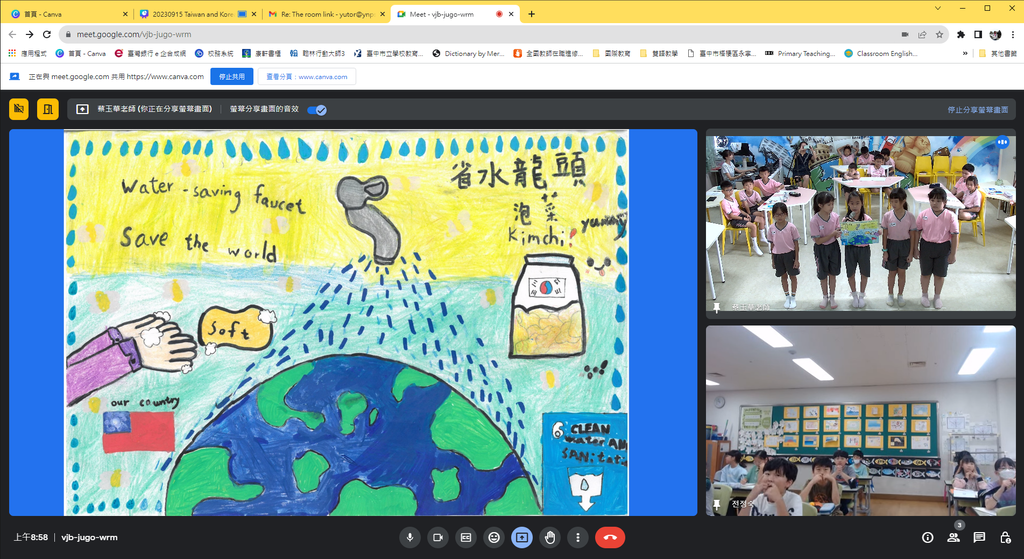Open Classroom English... bookmark
Screen dimensions: 1024x559
[x=880, y=54]
